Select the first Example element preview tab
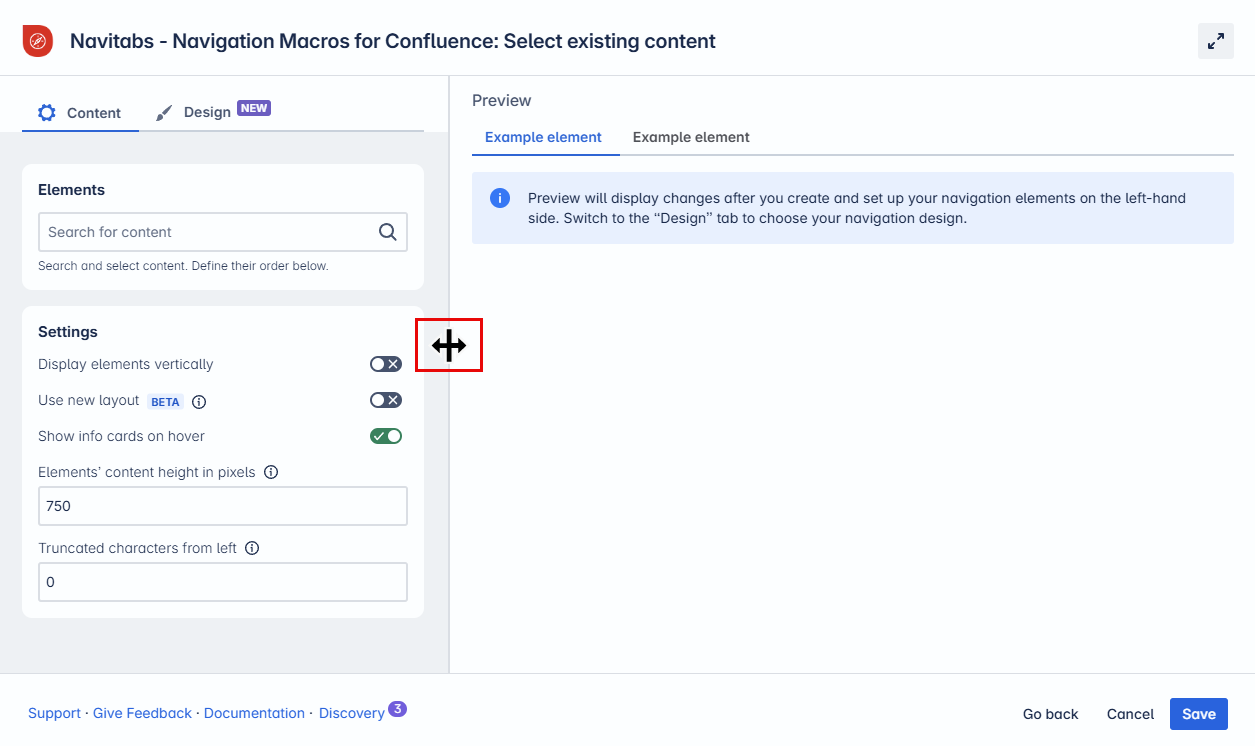This screenshot has width=1255, height=746. pyautogui.click(x=543, y=137)
